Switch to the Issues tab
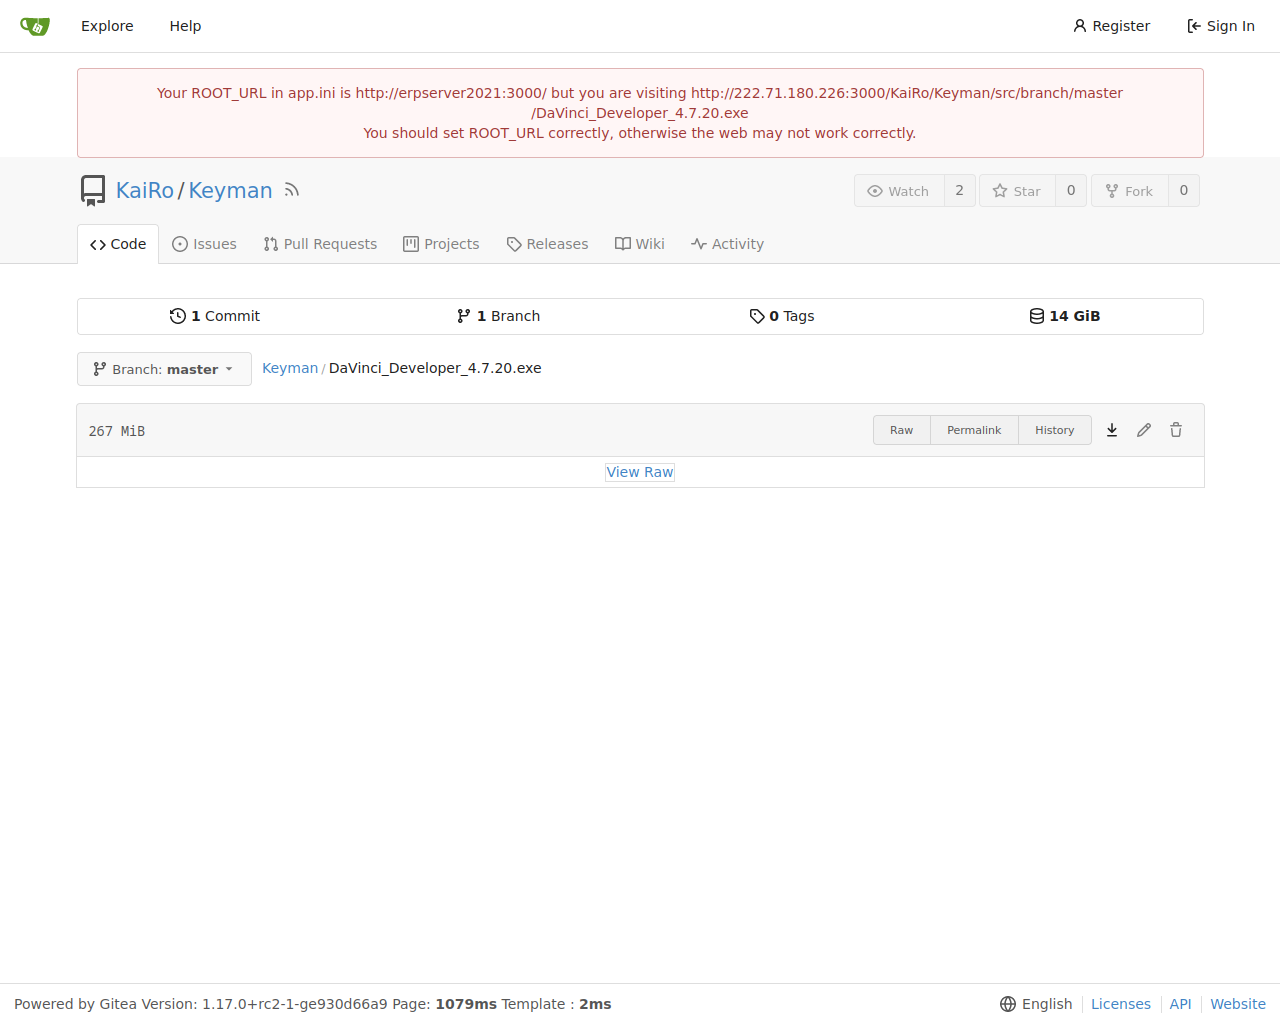 [204, 244]
